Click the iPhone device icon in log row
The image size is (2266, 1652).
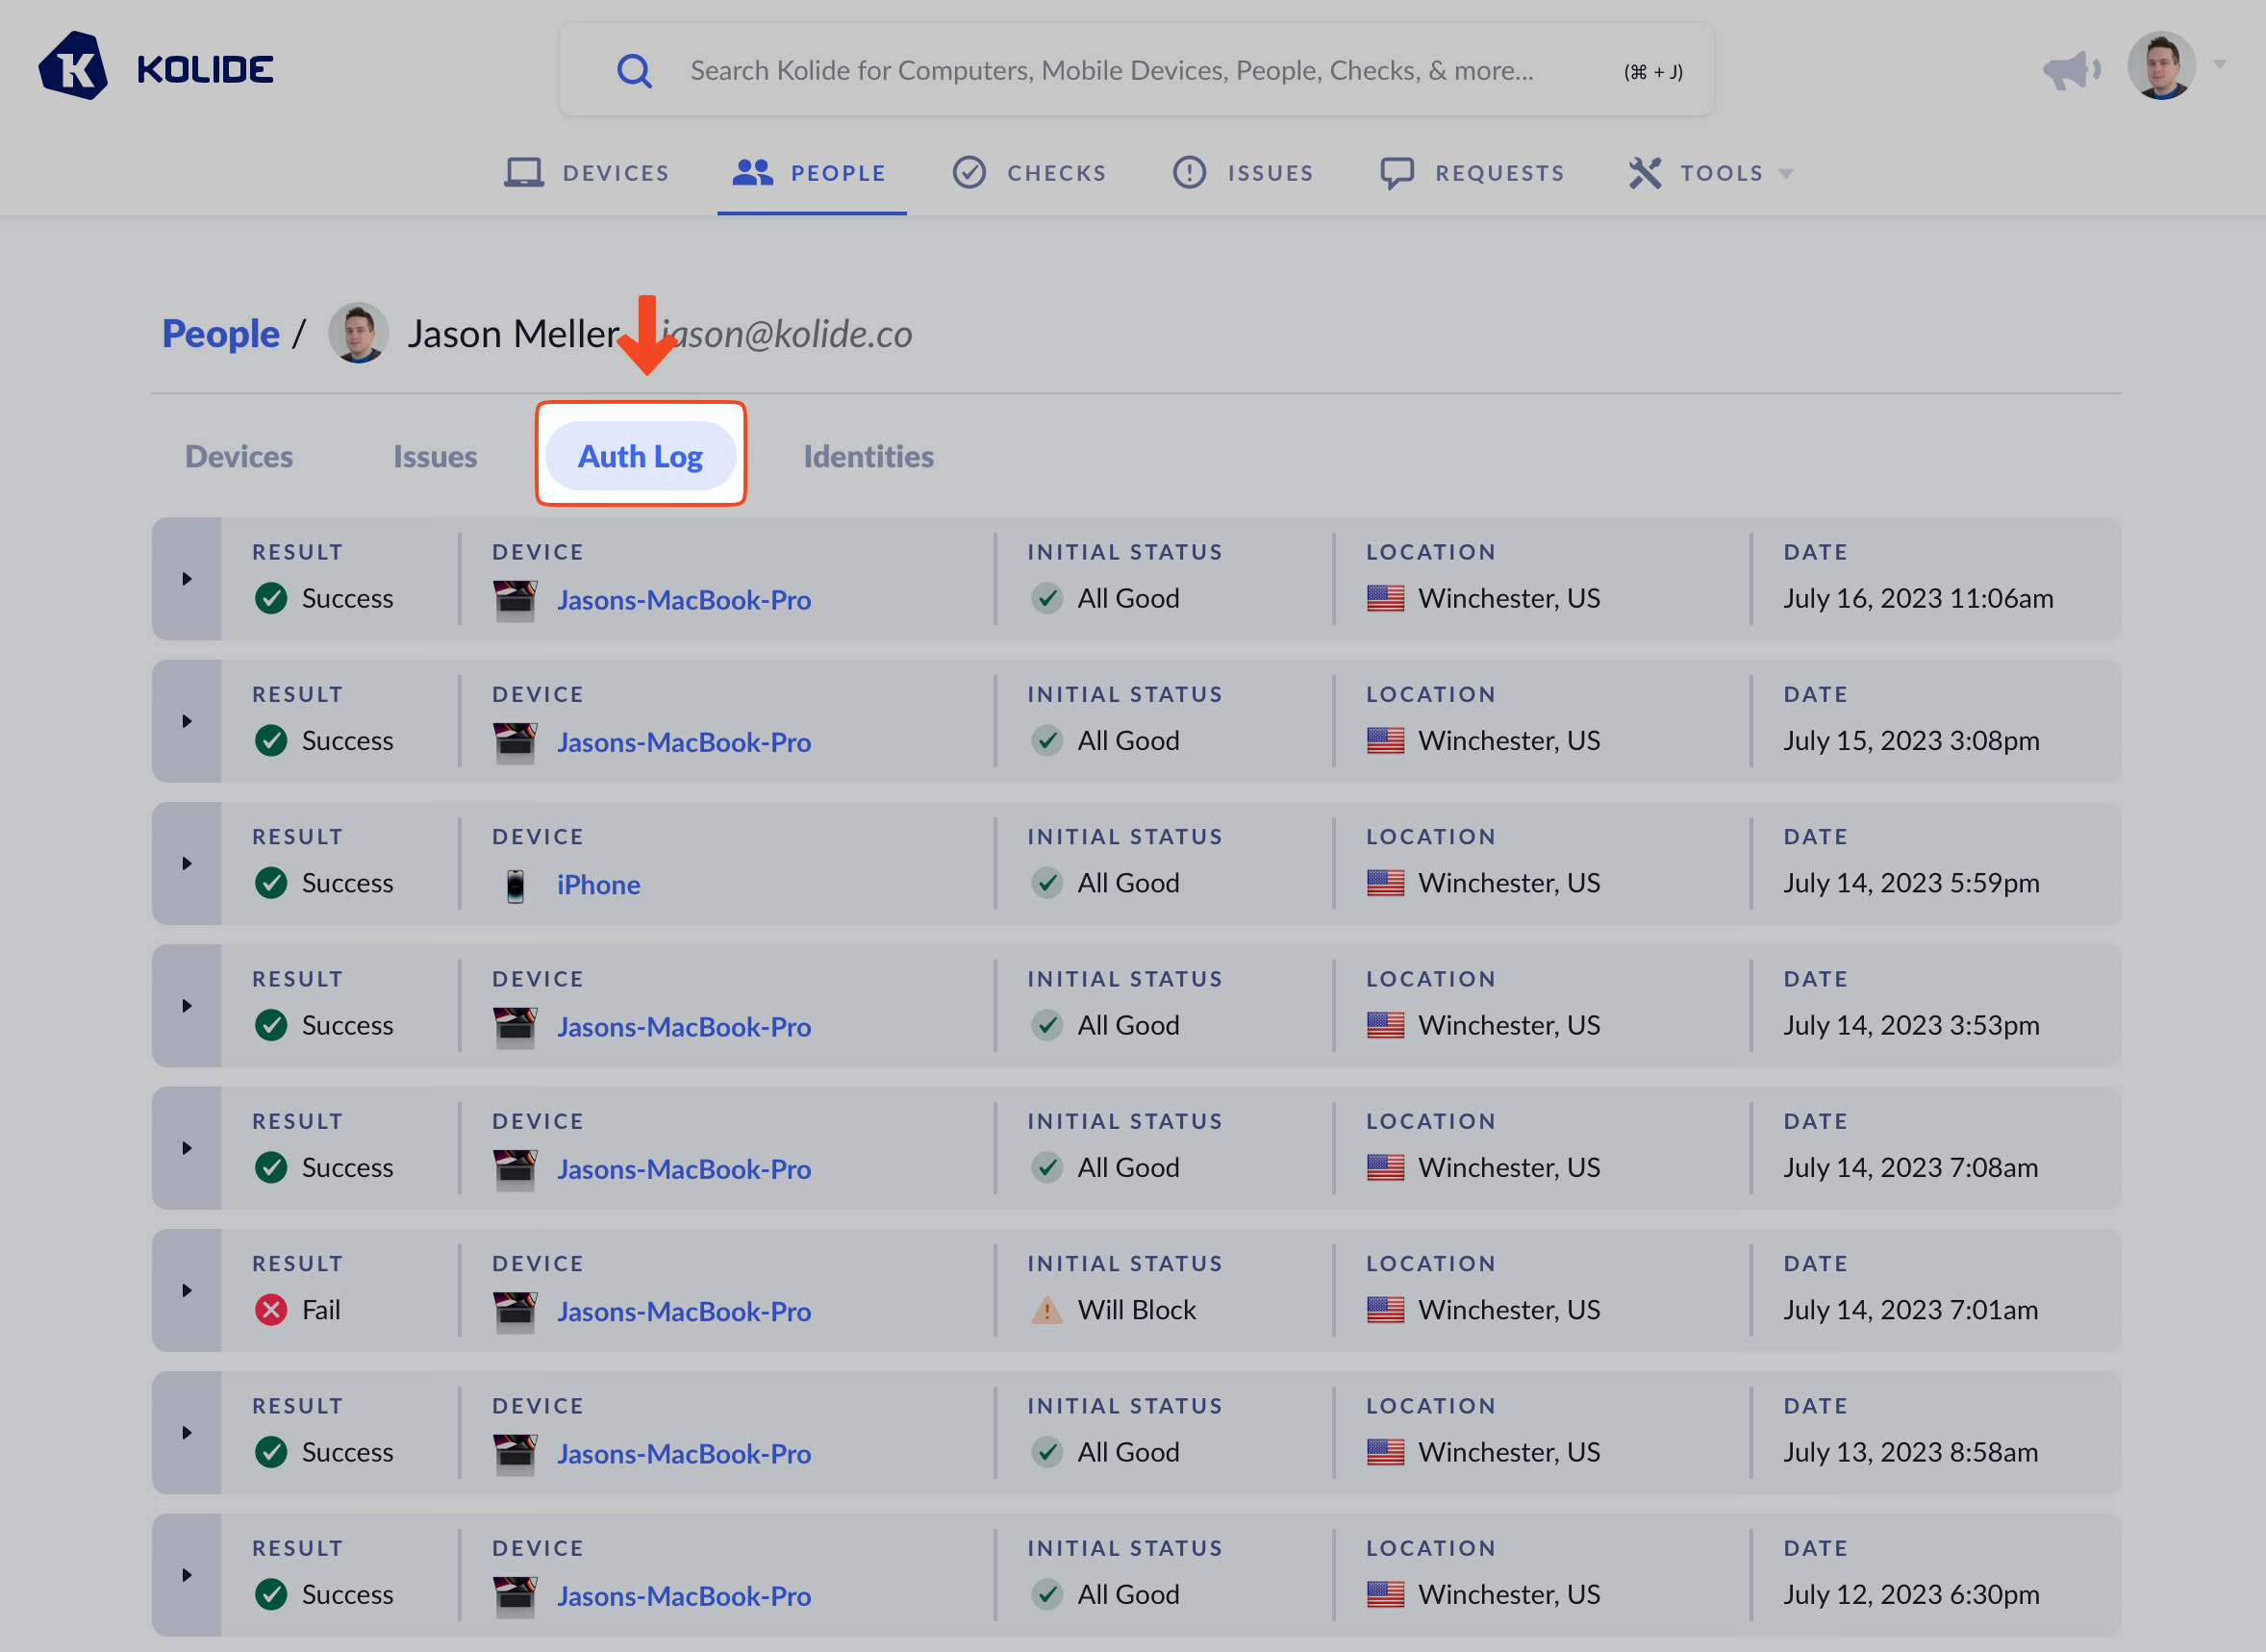[515, 885]
